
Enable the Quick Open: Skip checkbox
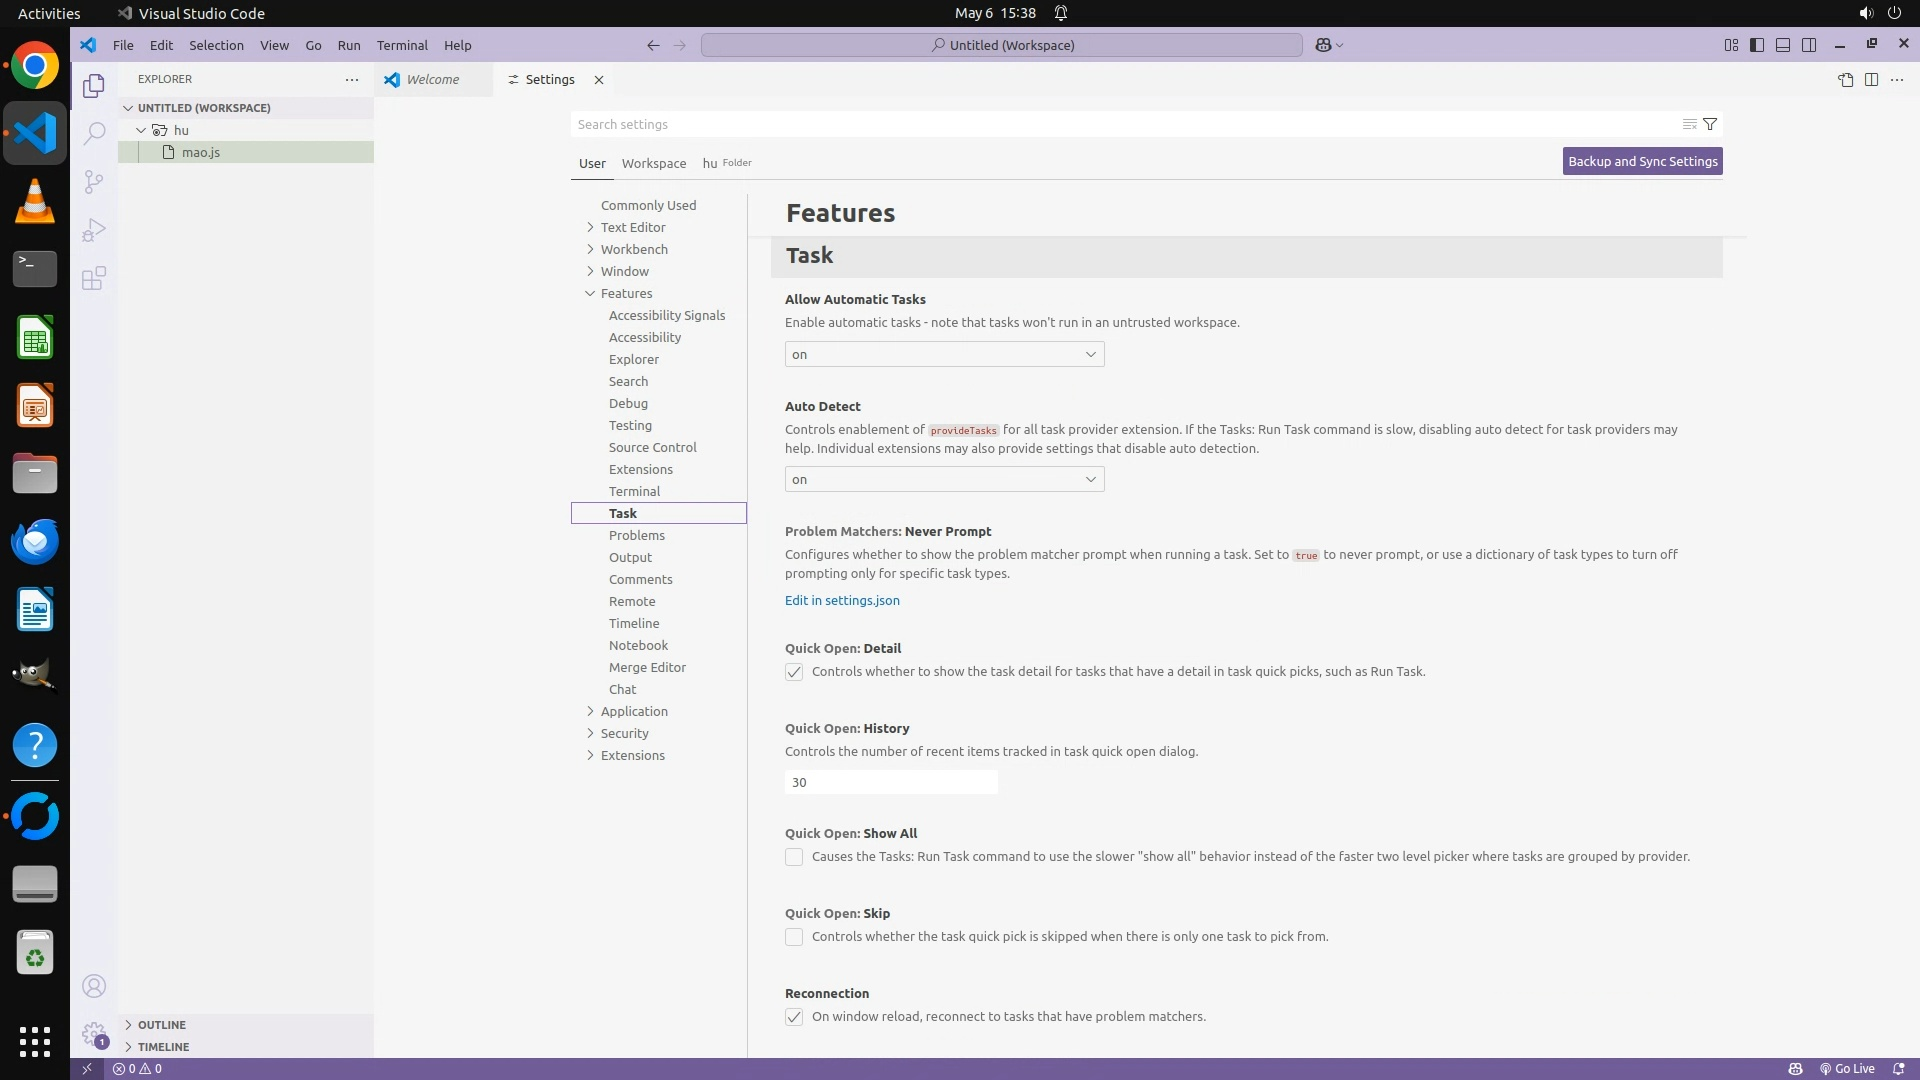pyautogui.click(x=794, y=937)
